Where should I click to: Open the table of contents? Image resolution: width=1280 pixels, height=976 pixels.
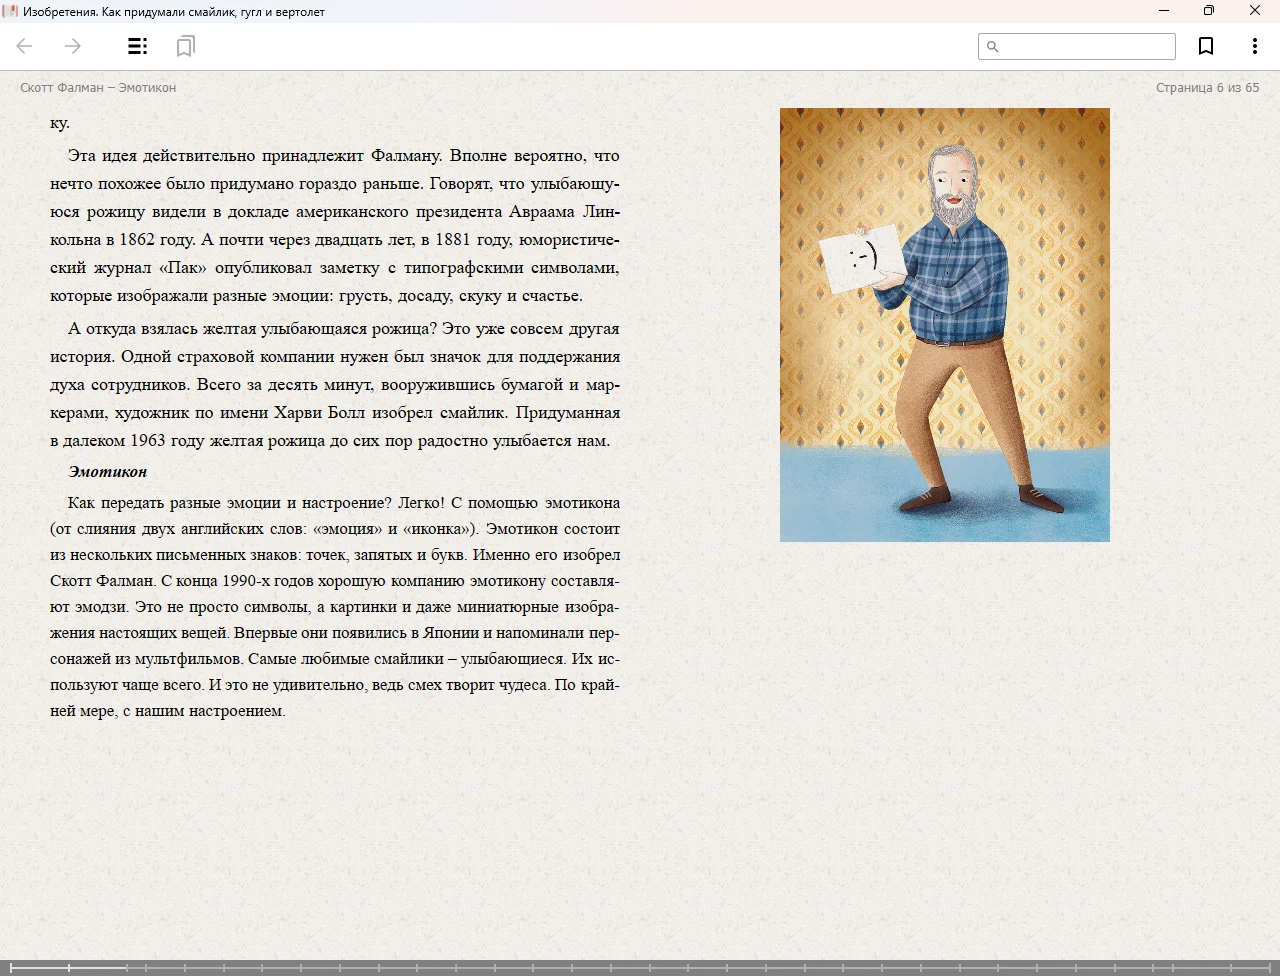coord(138,46)
